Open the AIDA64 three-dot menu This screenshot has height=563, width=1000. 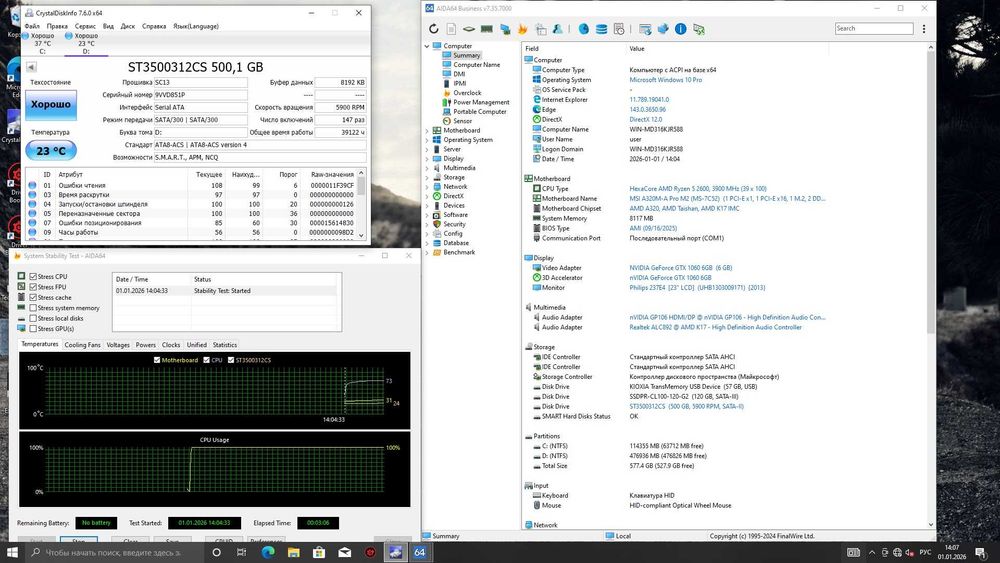923,29
